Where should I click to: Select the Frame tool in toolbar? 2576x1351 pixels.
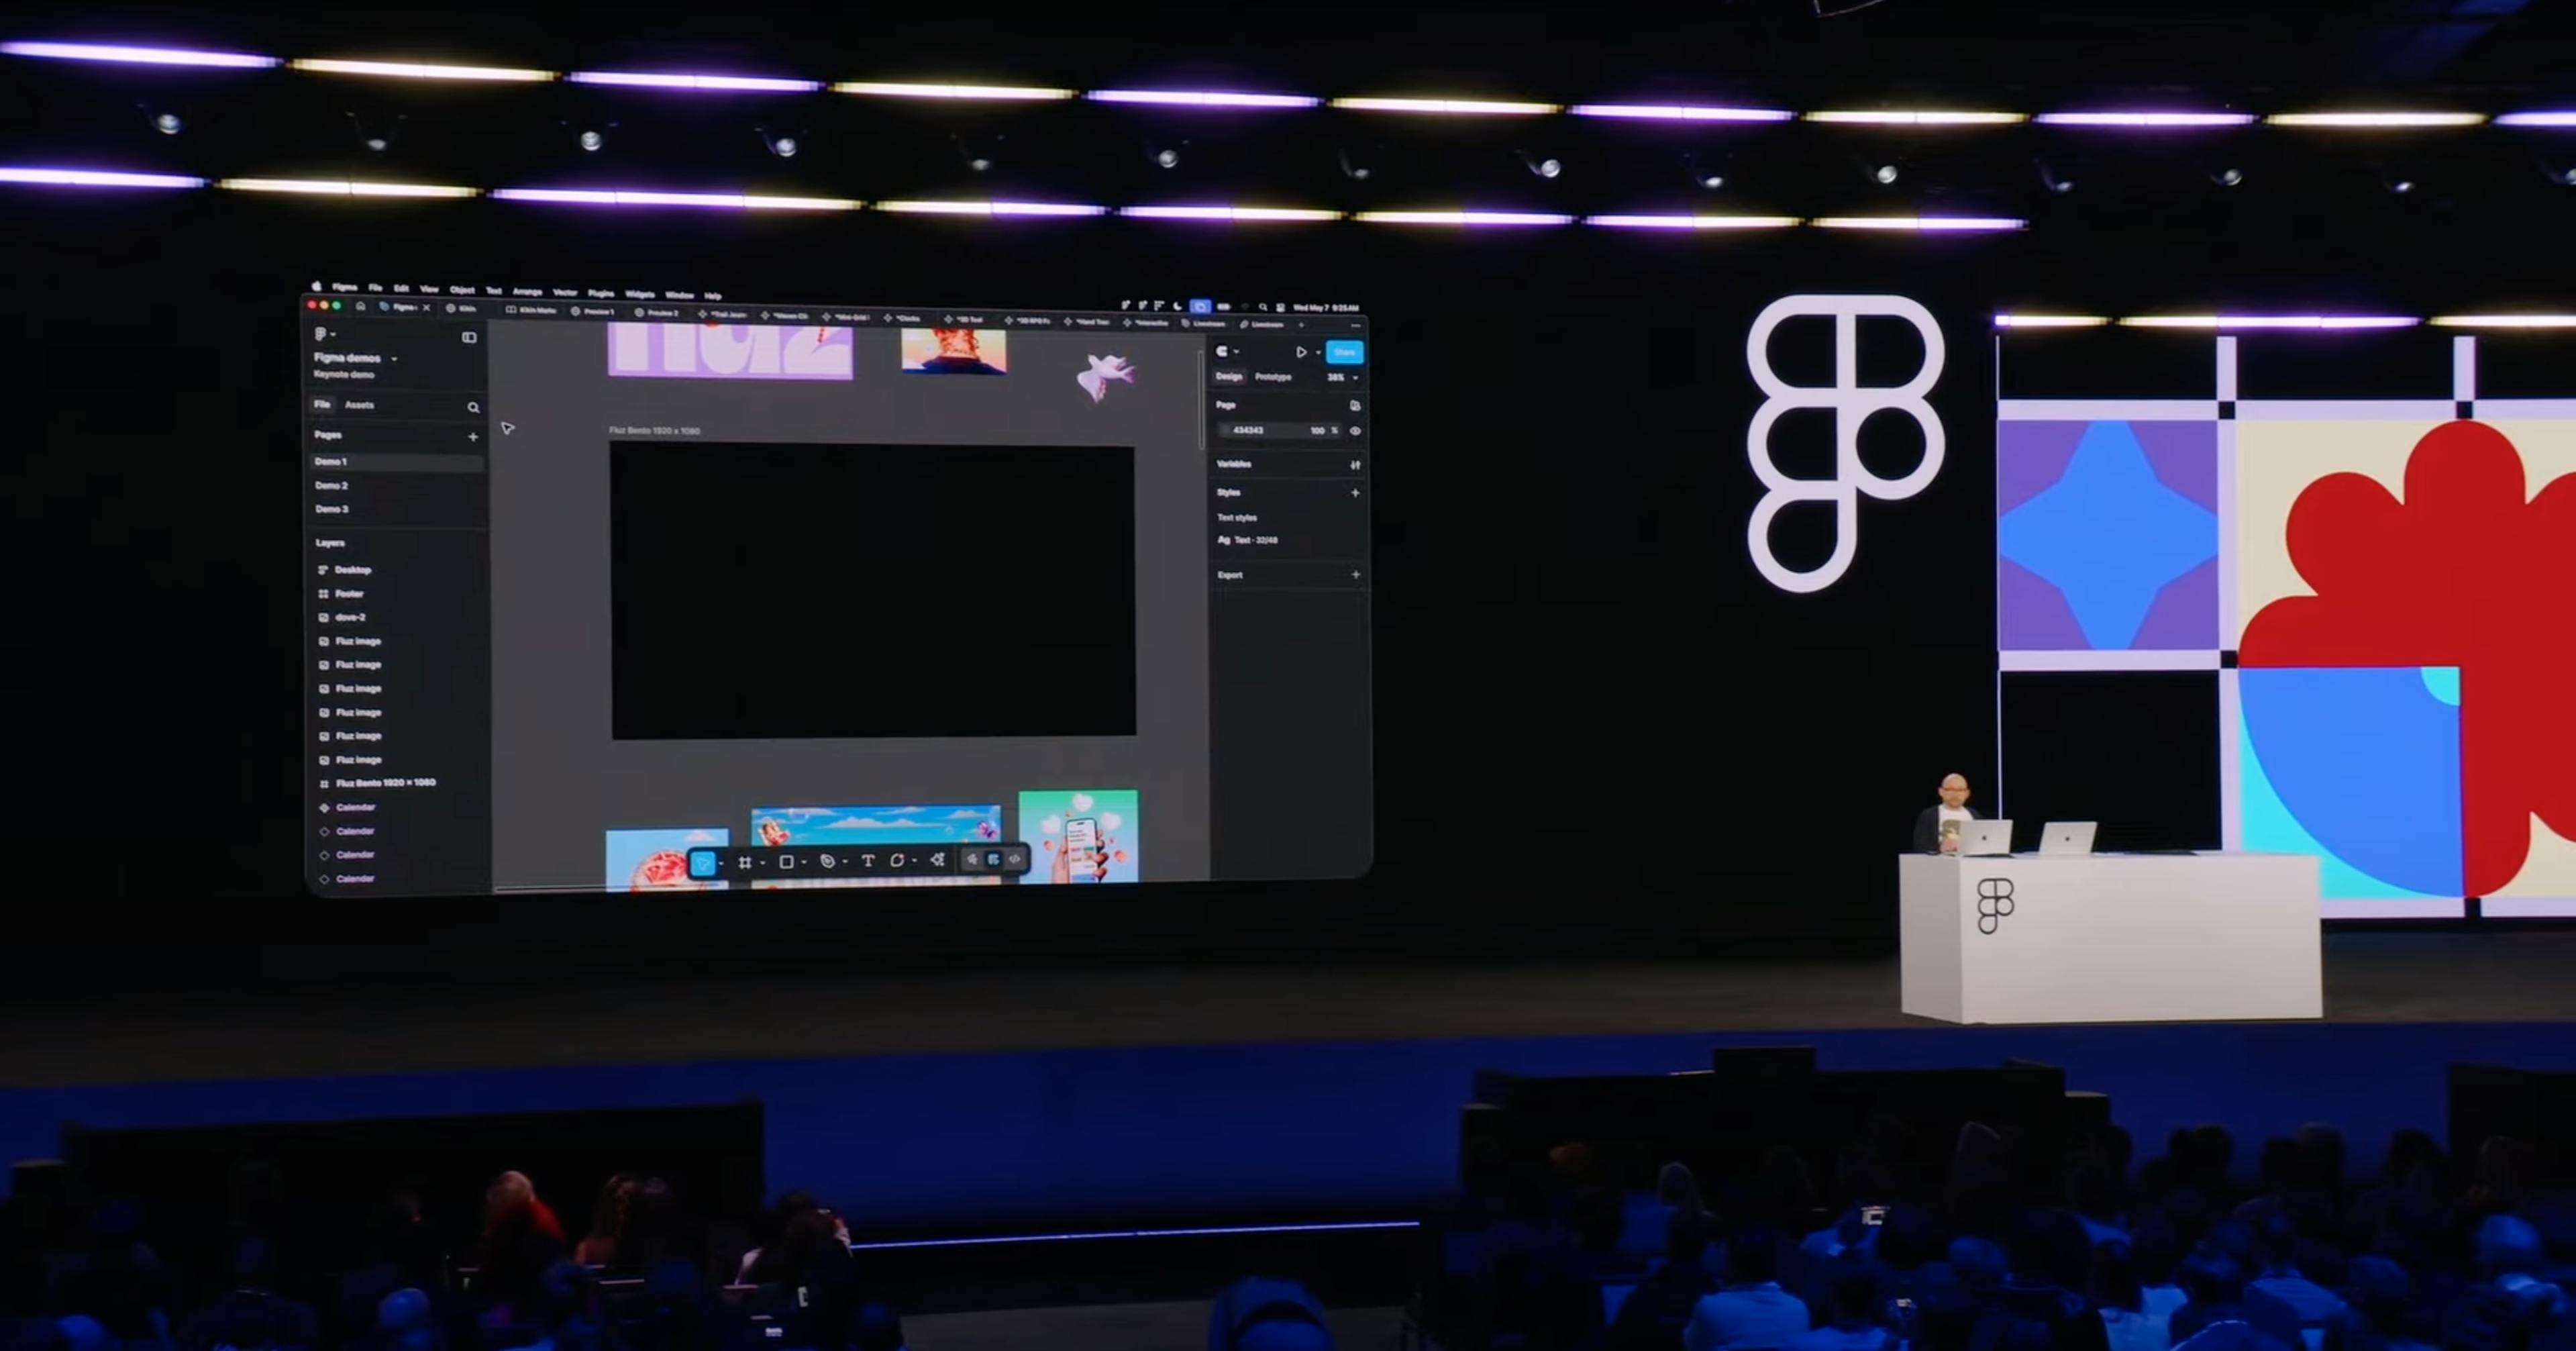(745, 862)
